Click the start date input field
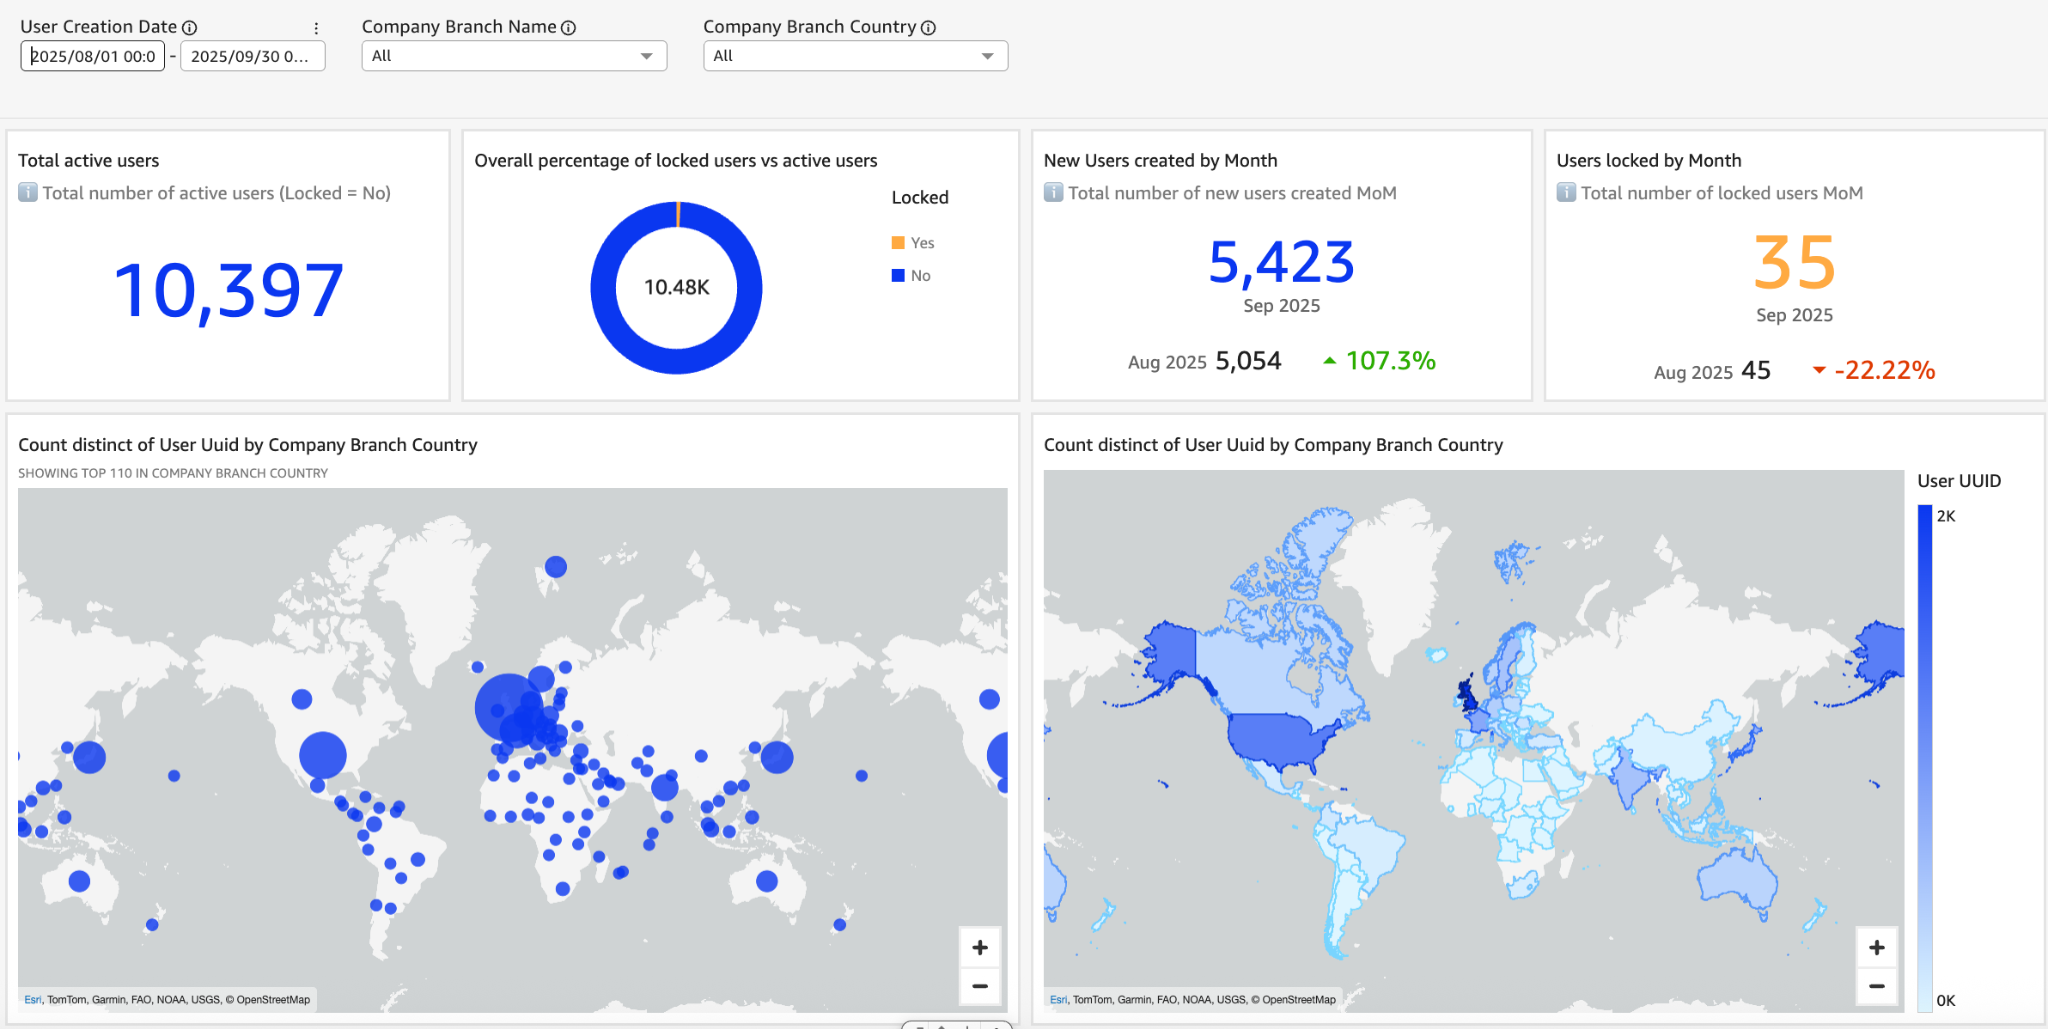Screen dimensions: 2048x1029 pos(93,56)
